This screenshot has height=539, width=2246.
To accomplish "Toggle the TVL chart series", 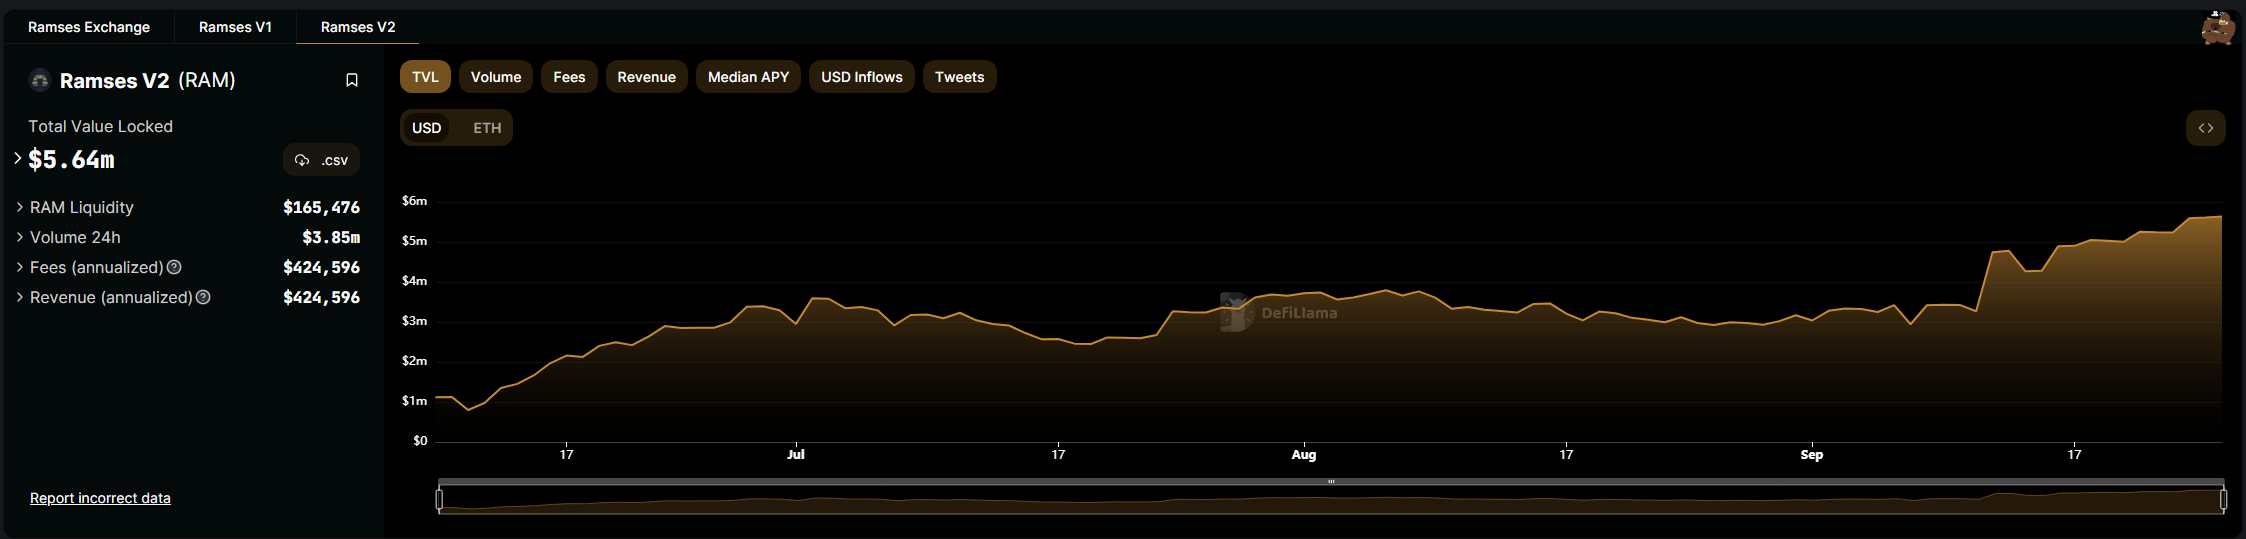I will click(x=425, y=77).
